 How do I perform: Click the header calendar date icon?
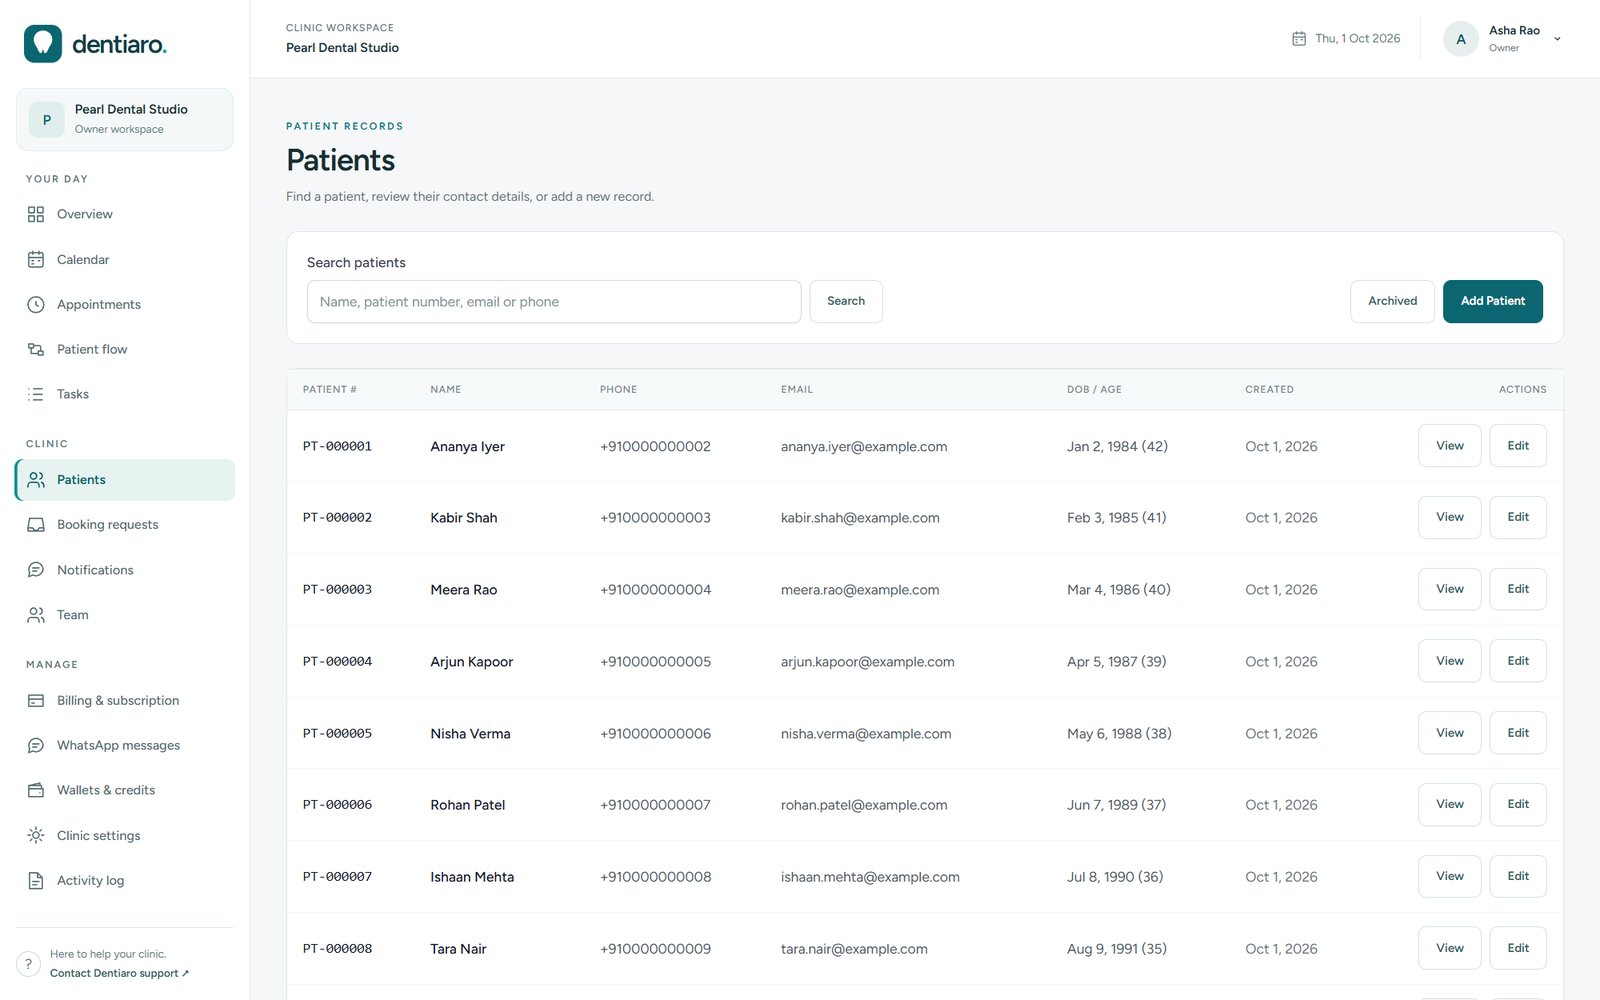[1299, 38]
